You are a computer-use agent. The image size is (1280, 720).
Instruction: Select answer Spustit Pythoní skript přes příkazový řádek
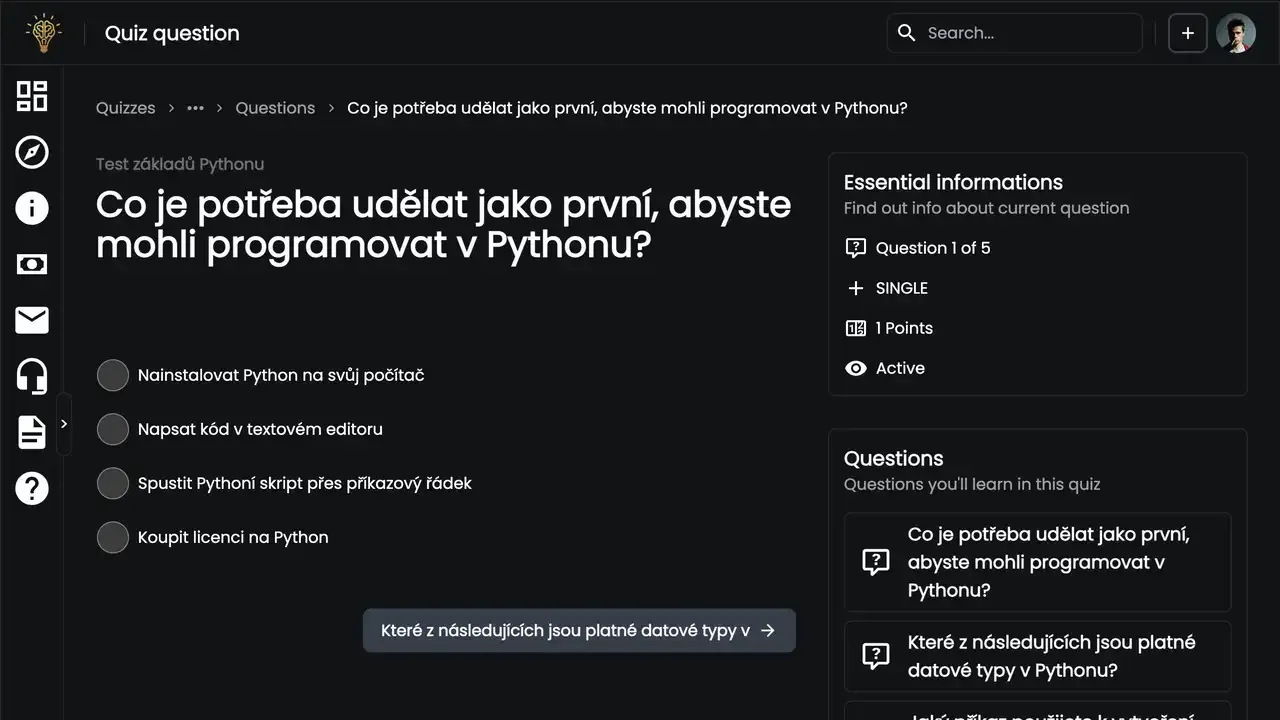coord(113,483)
